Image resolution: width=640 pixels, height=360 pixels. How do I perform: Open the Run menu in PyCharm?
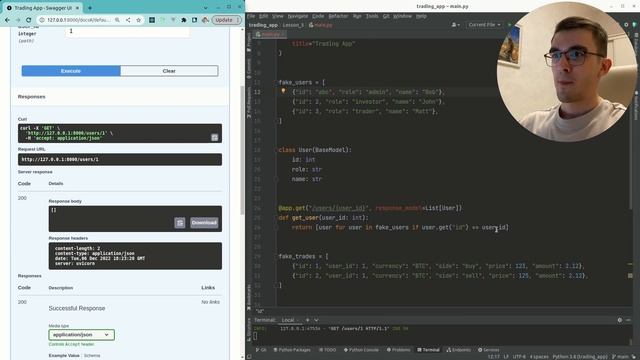357,16
